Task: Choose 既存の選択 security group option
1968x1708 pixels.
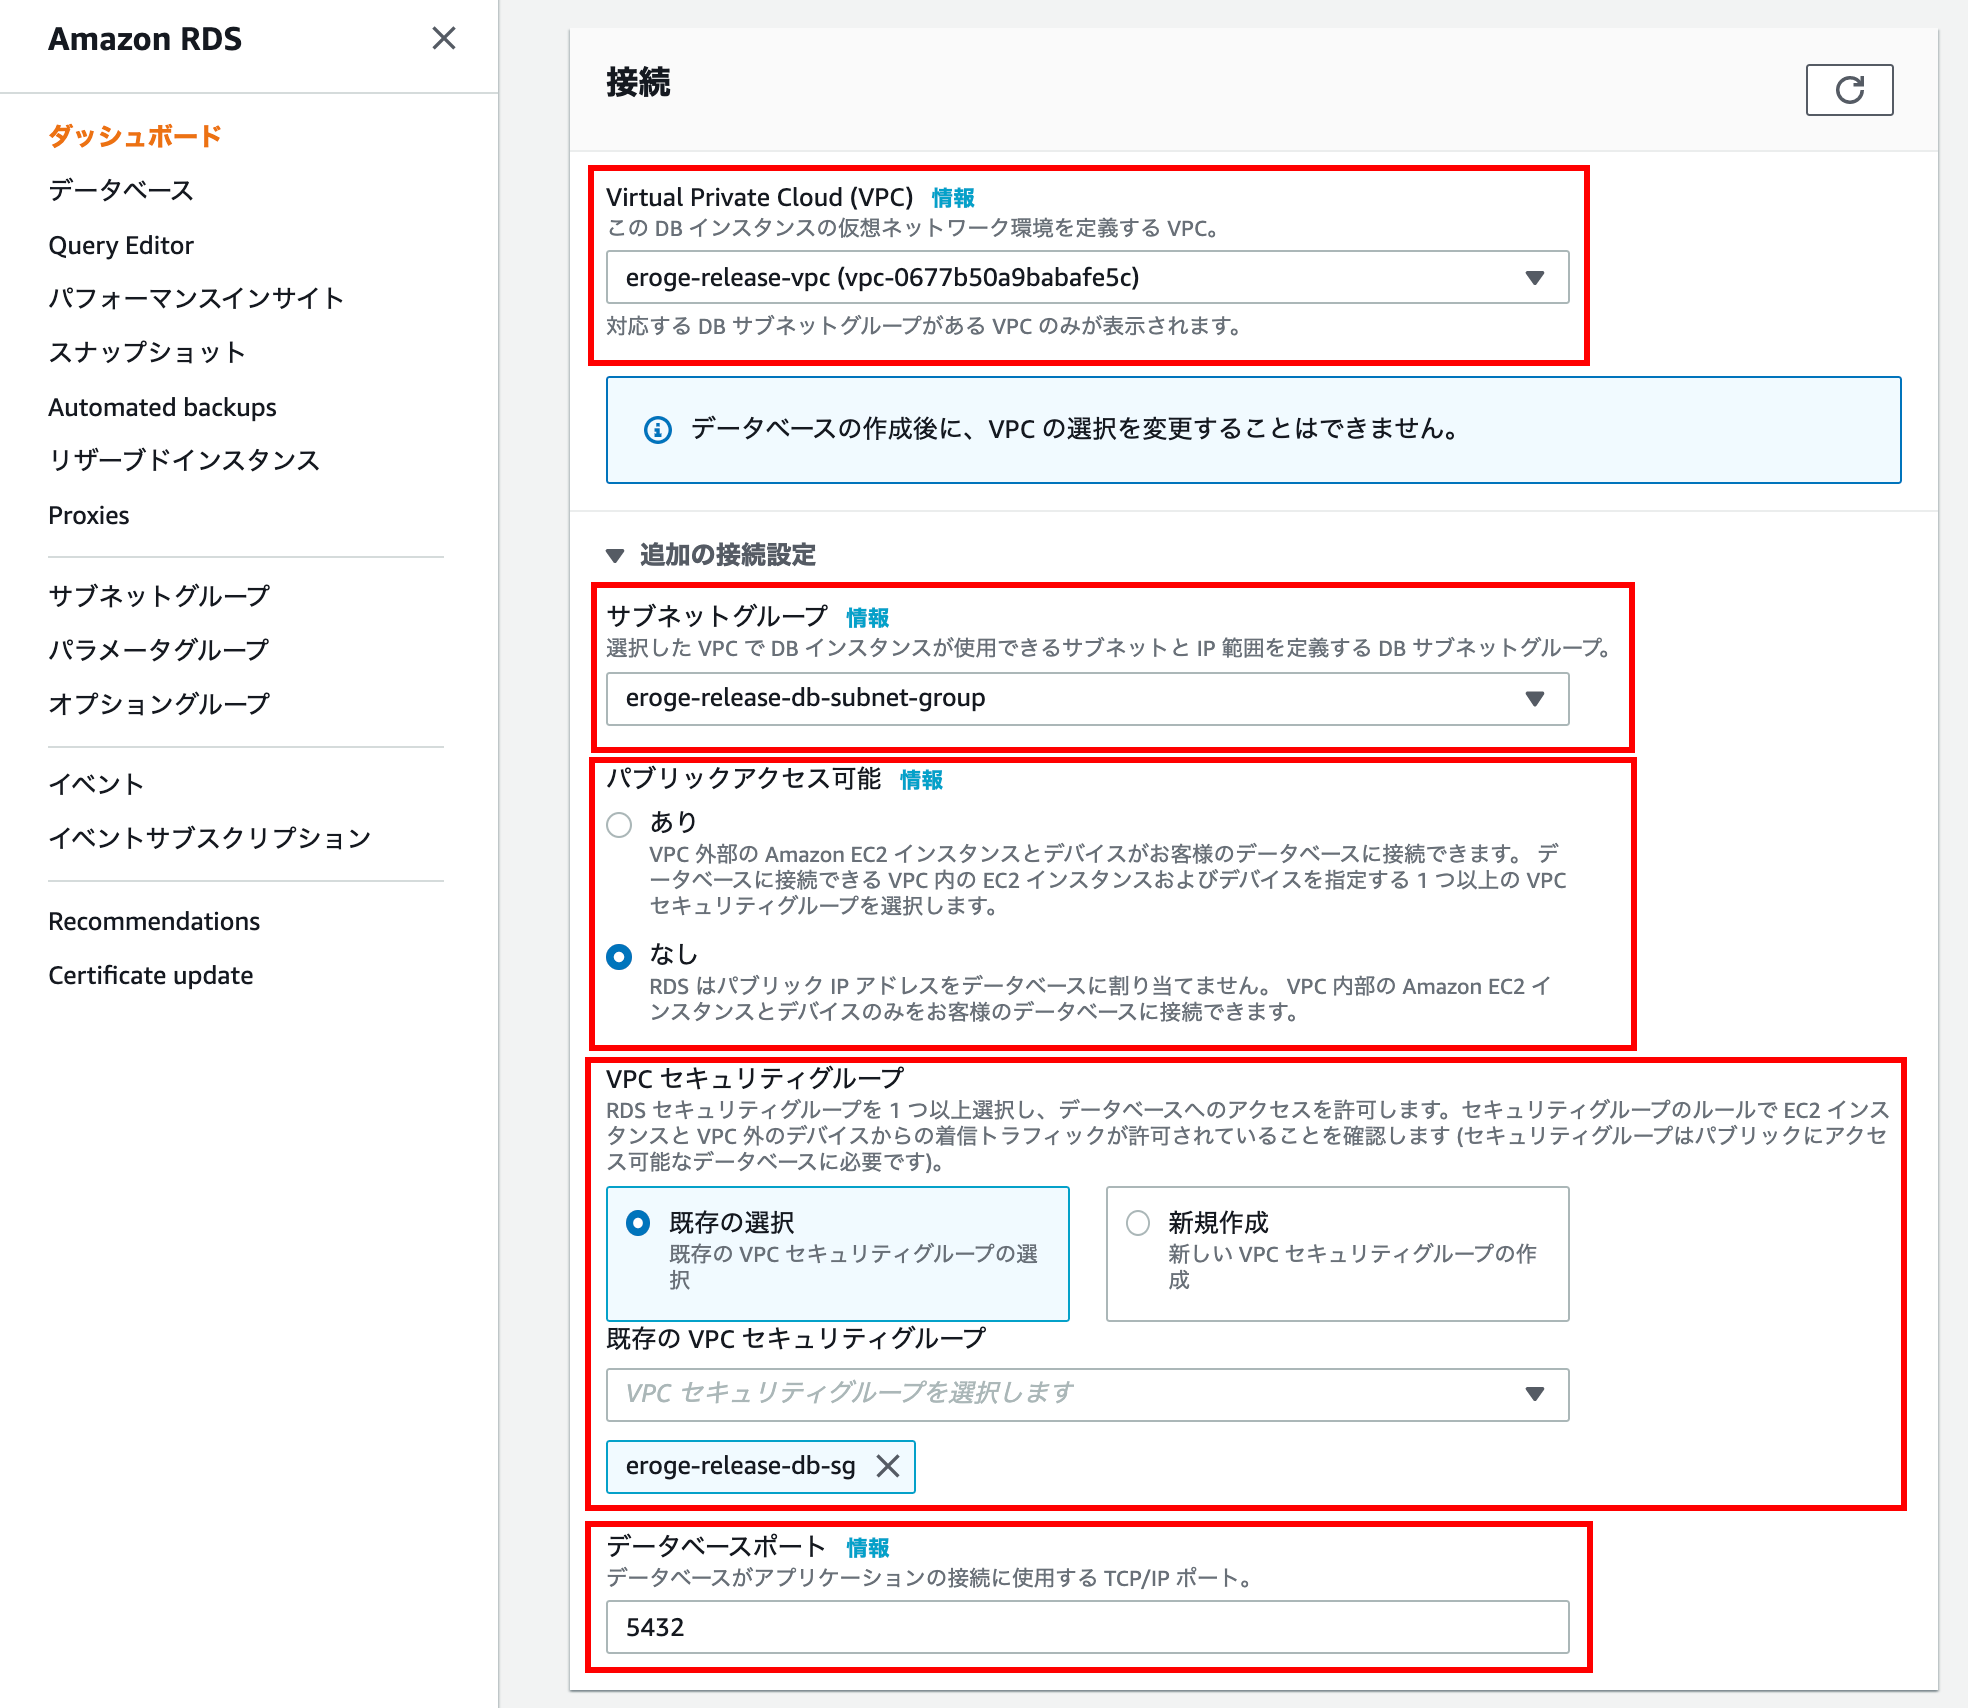Action: (x=638, y=1223)
